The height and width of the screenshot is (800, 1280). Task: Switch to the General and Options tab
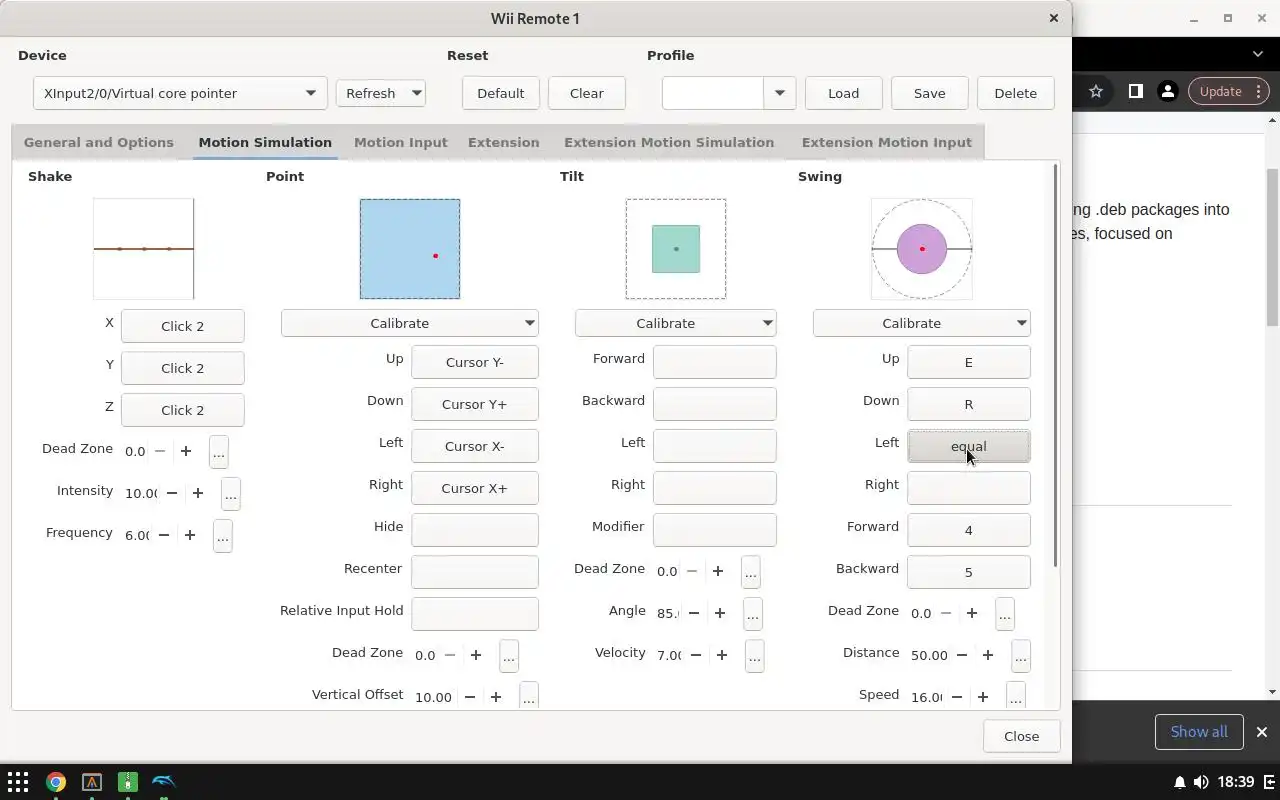click(99, 142)
